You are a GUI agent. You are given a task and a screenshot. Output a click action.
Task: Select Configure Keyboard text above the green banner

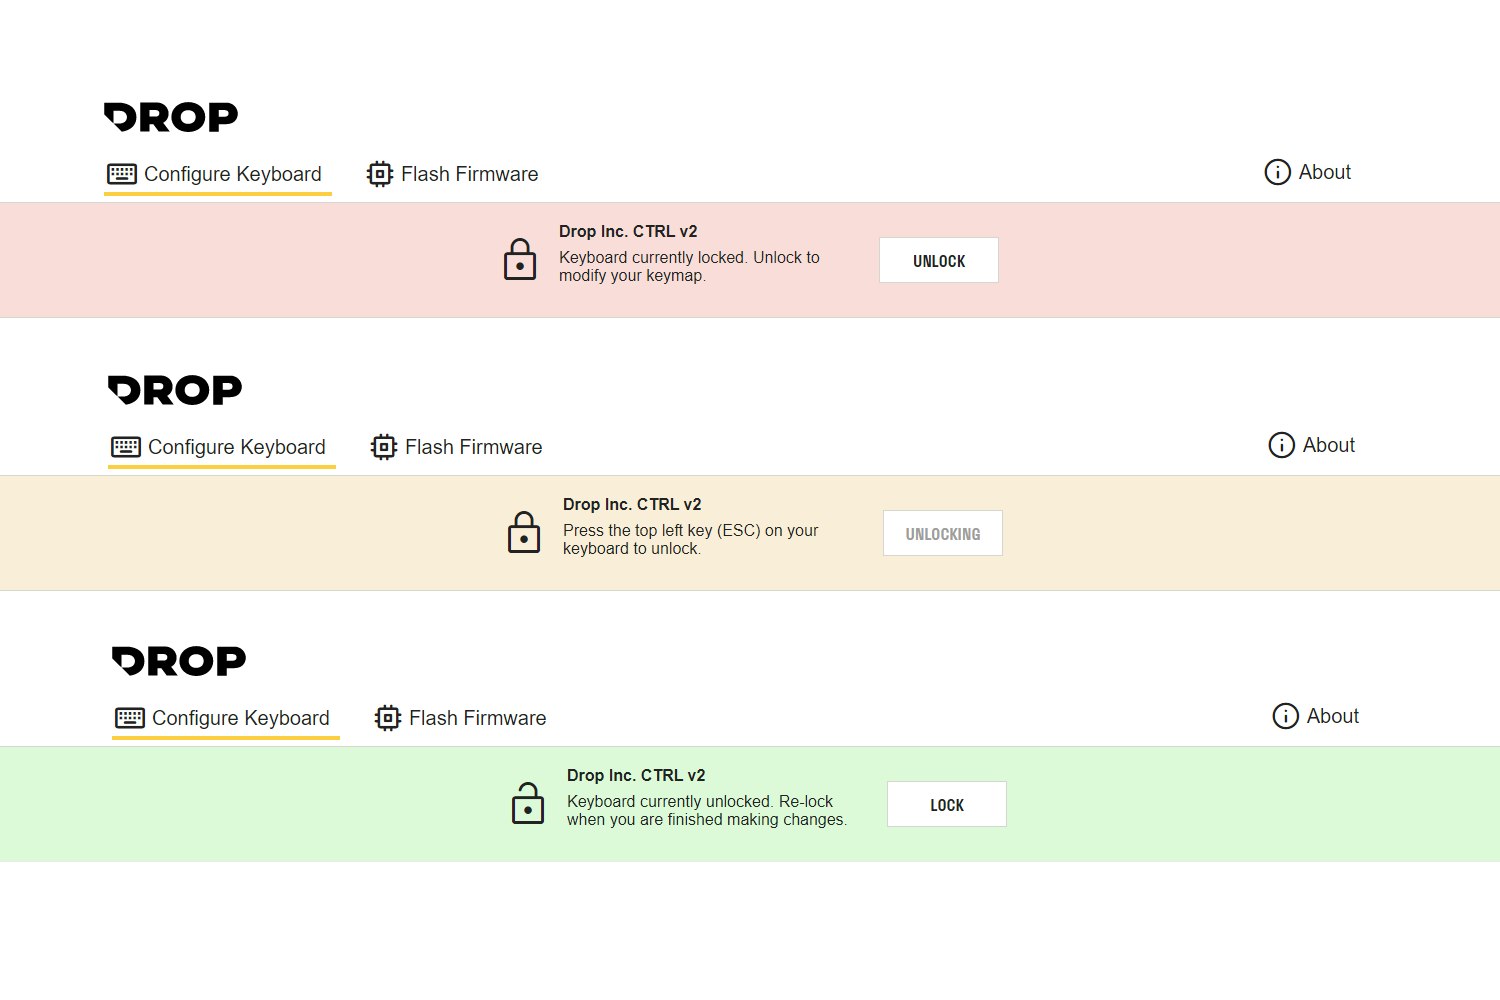coord(240,718)
